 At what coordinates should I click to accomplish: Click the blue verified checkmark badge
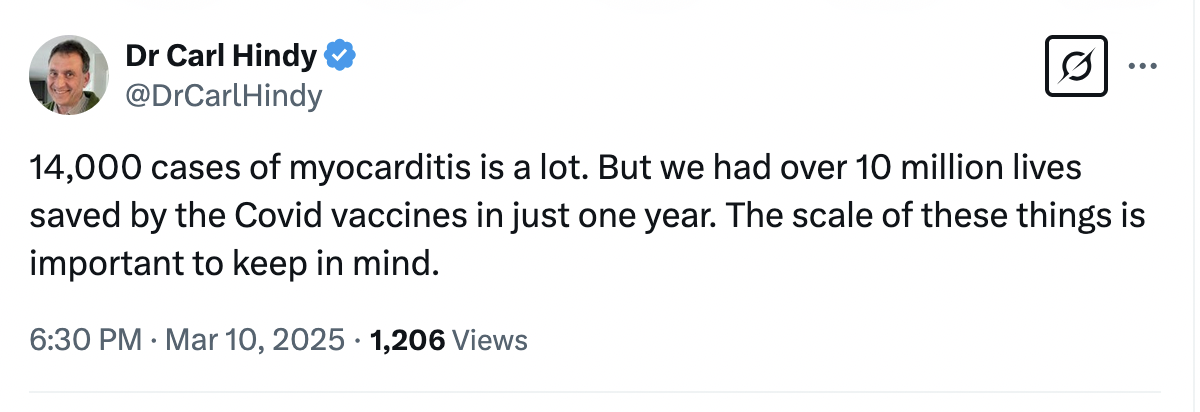pos(341,57)
